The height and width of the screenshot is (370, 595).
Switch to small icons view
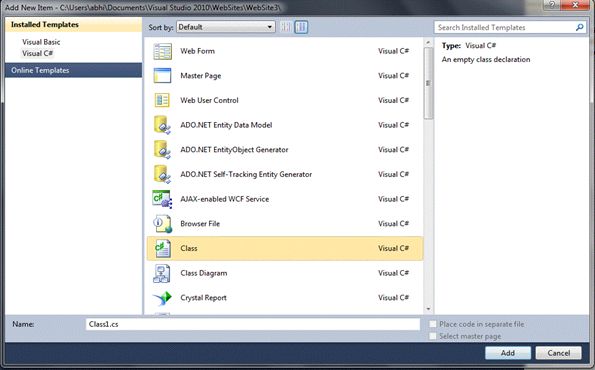[x=285, y=27]
